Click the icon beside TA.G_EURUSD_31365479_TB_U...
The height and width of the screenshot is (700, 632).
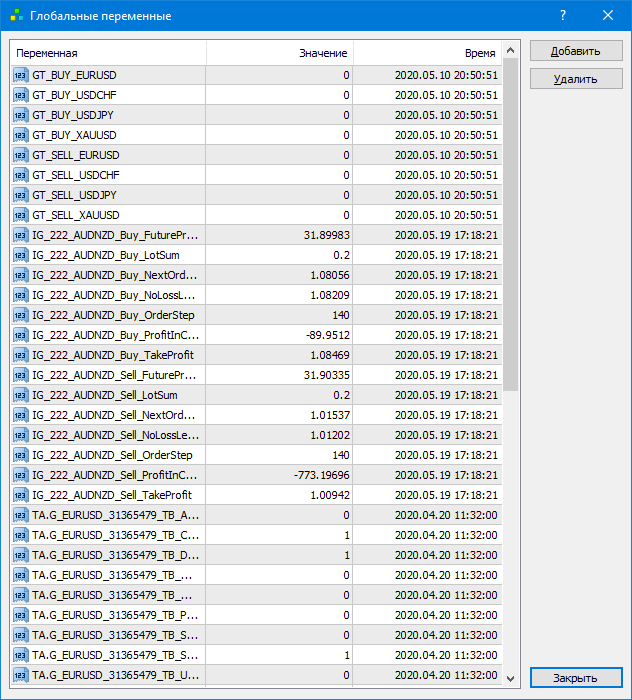[x=21, y=675]
